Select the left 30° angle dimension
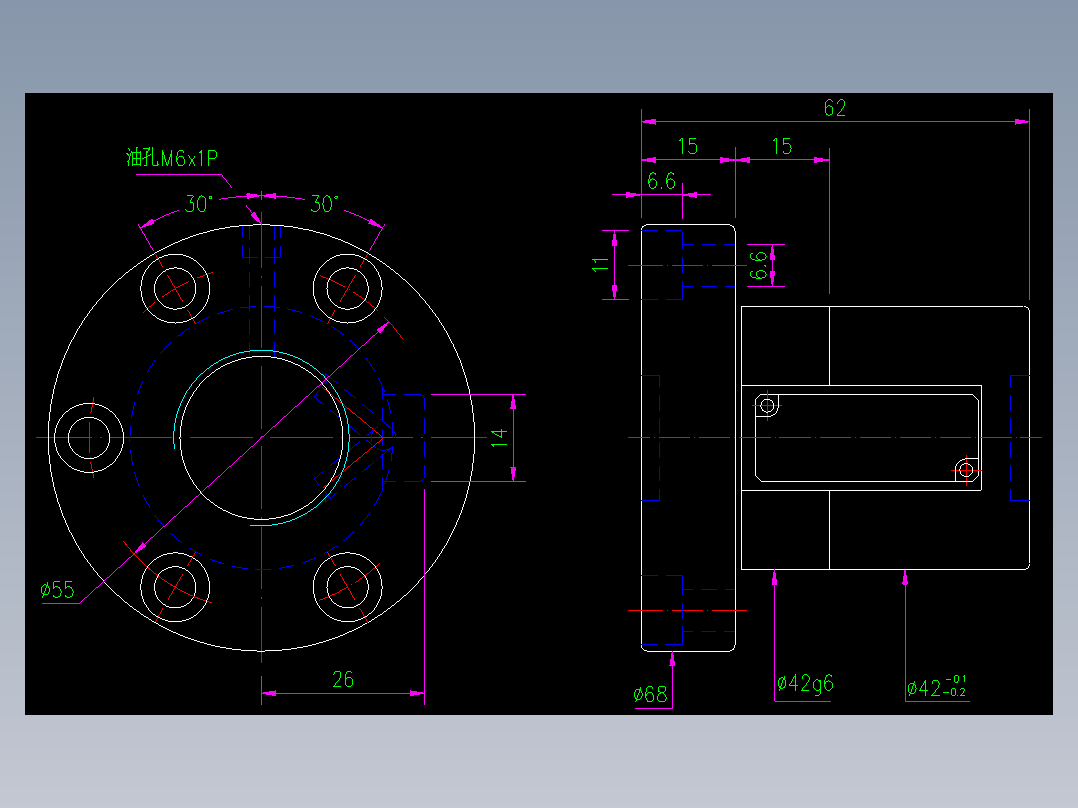 coord(199,204)
